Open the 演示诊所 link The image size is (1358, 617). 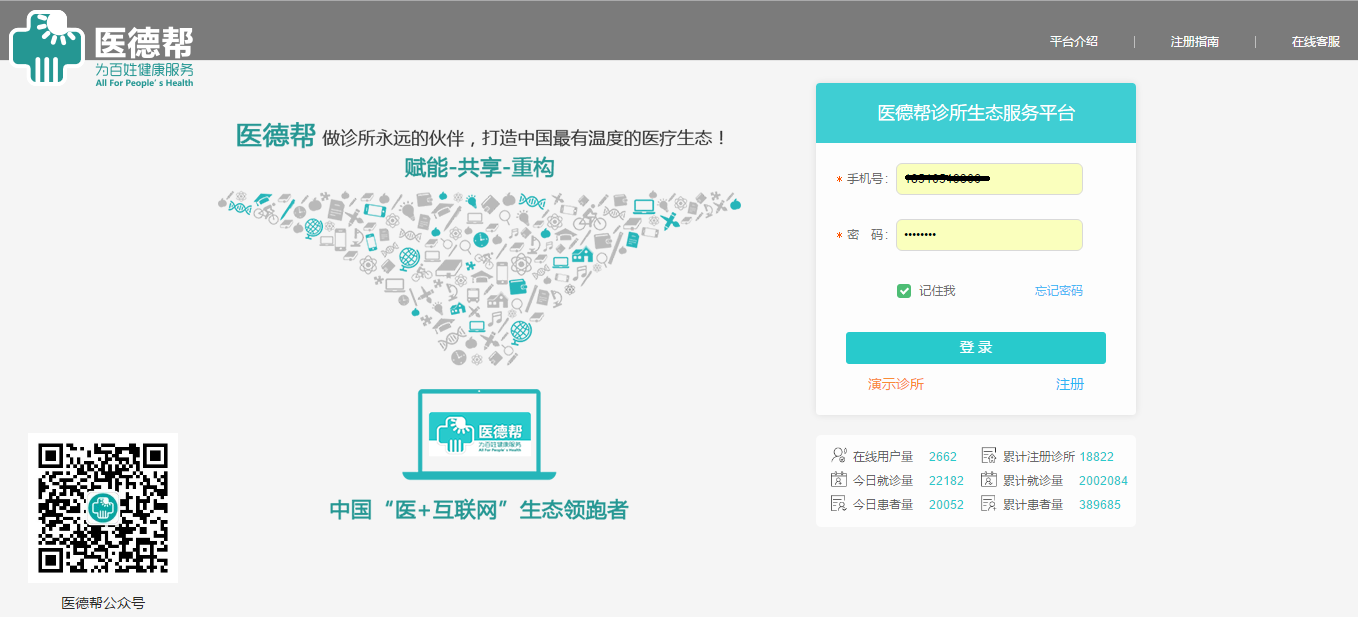(896, 384)
